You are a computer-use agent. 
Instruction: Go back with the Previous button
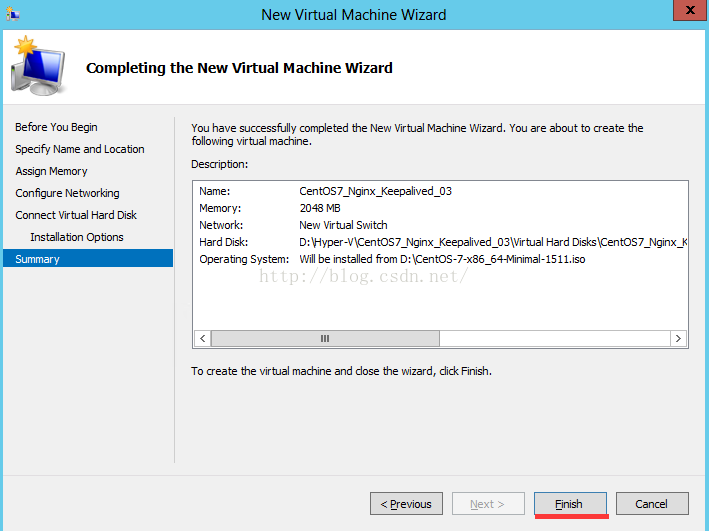[x=406, y=503]
